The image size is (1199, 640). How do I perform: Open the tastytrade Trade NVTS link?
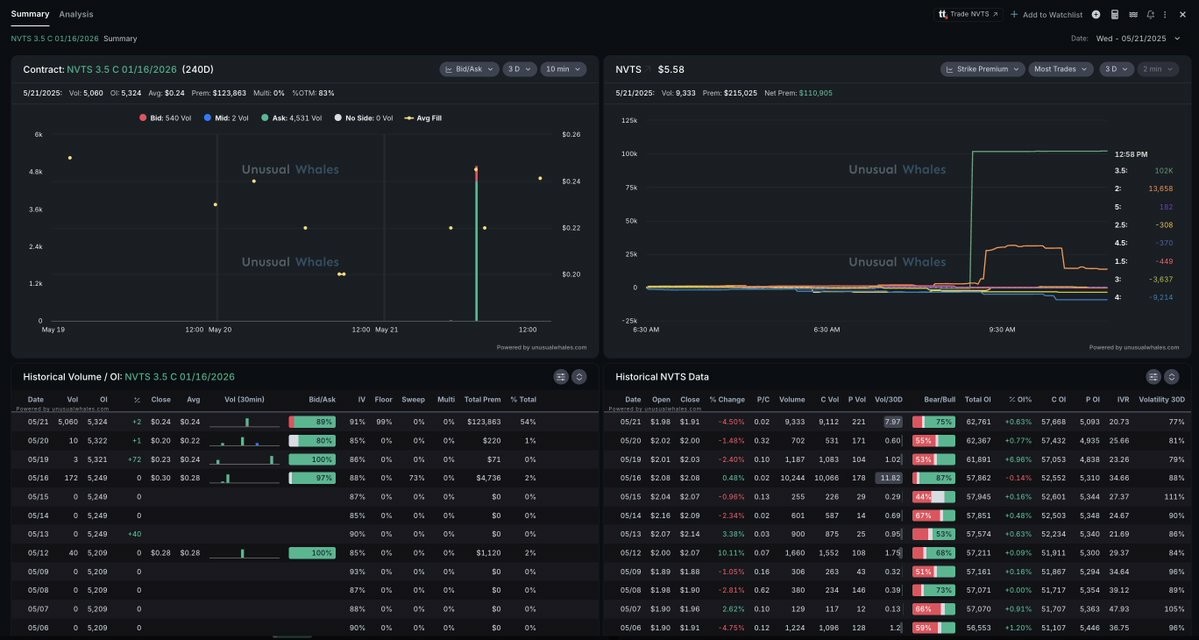[968, 15]
